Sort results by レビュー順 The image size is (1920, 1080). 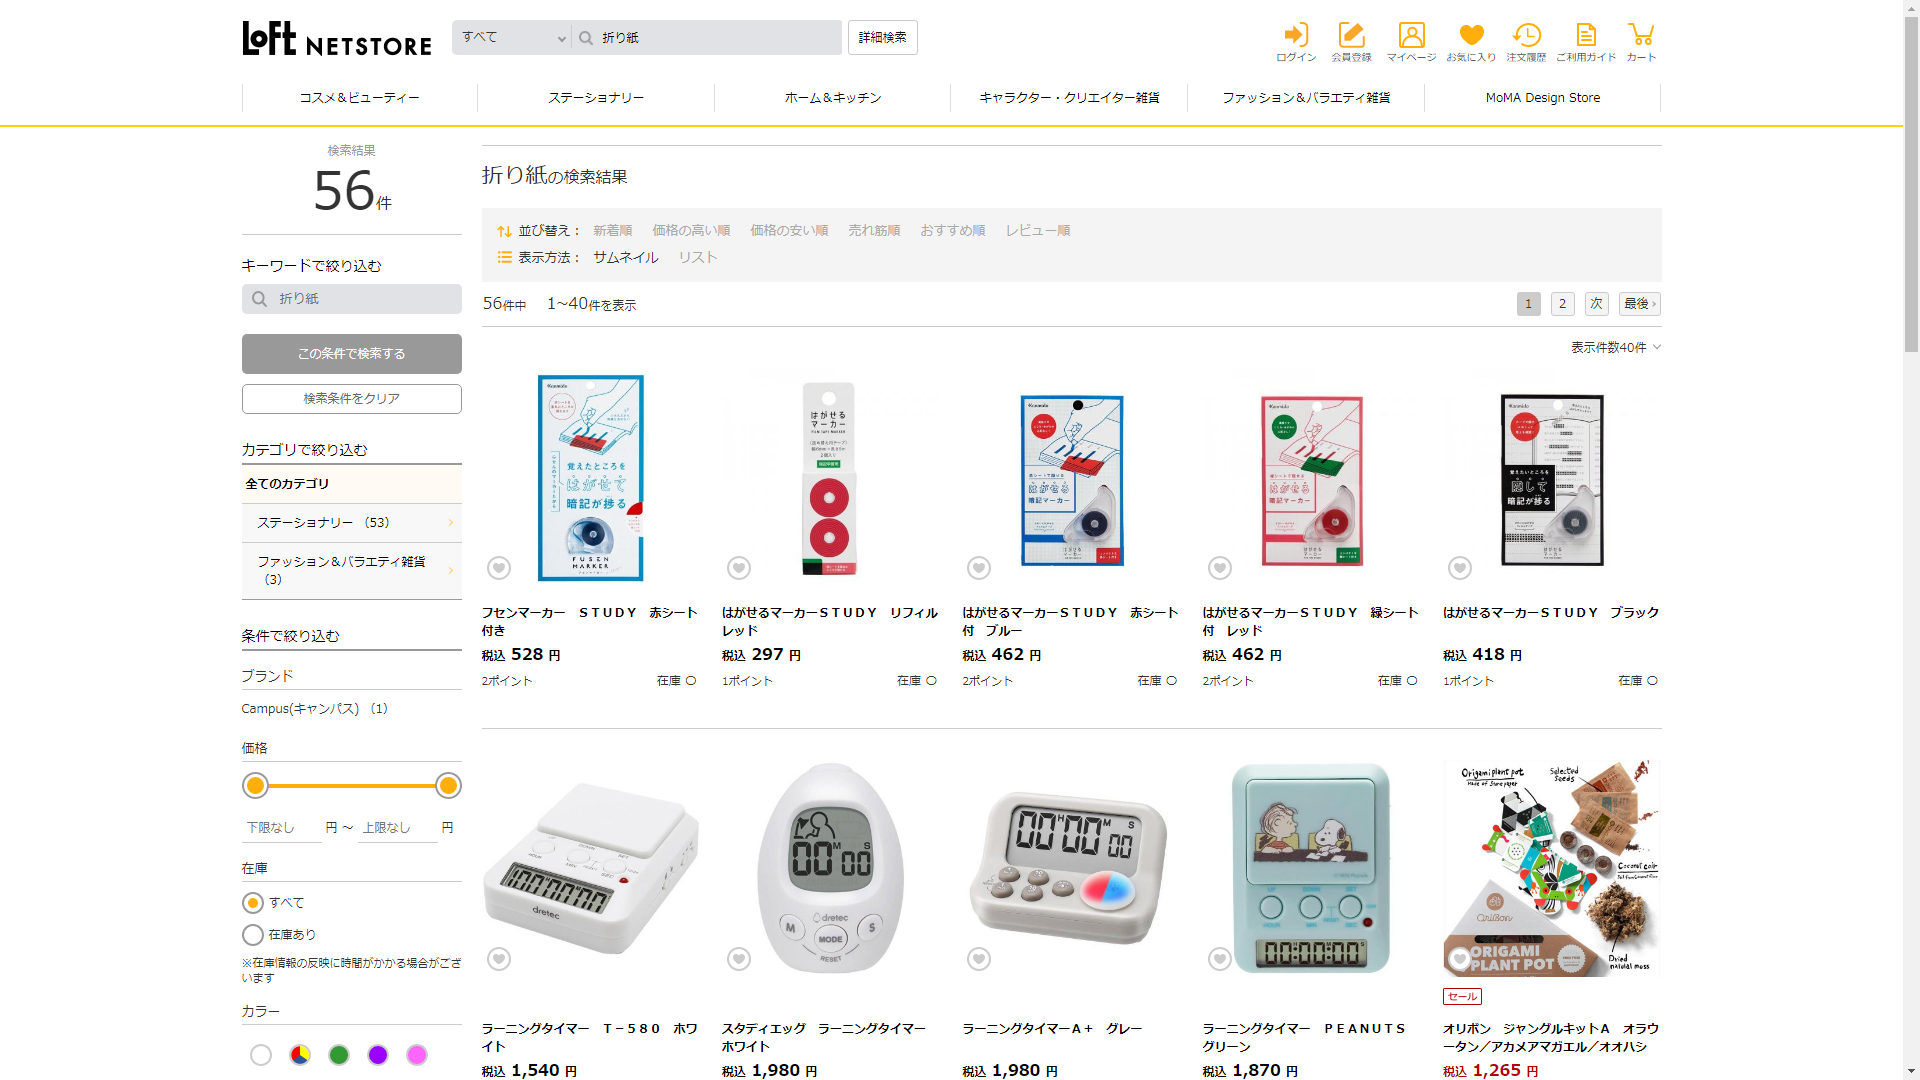point(1038,231)
